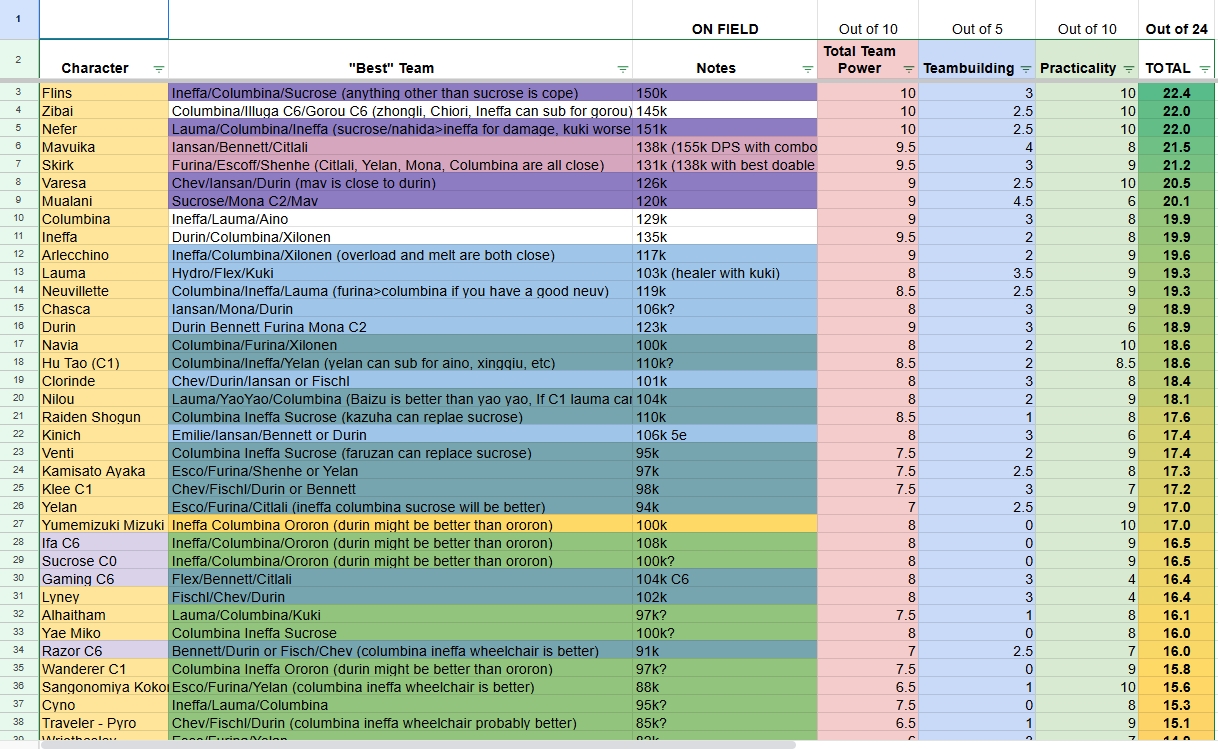Click the Sucrose/Mona C2/Mav team cell
This screenshot has width=1218, height=749.
point(400,201)
